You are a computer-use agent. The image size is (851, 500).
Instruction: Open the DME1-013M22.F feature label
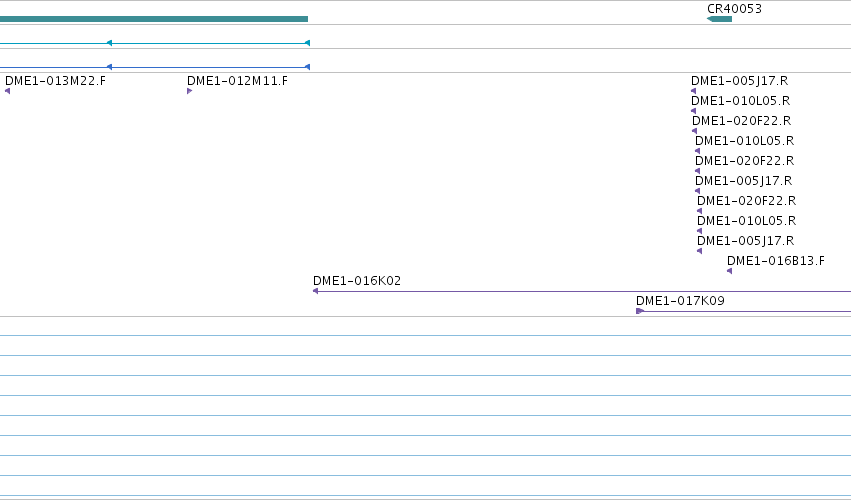coord(55,81)
